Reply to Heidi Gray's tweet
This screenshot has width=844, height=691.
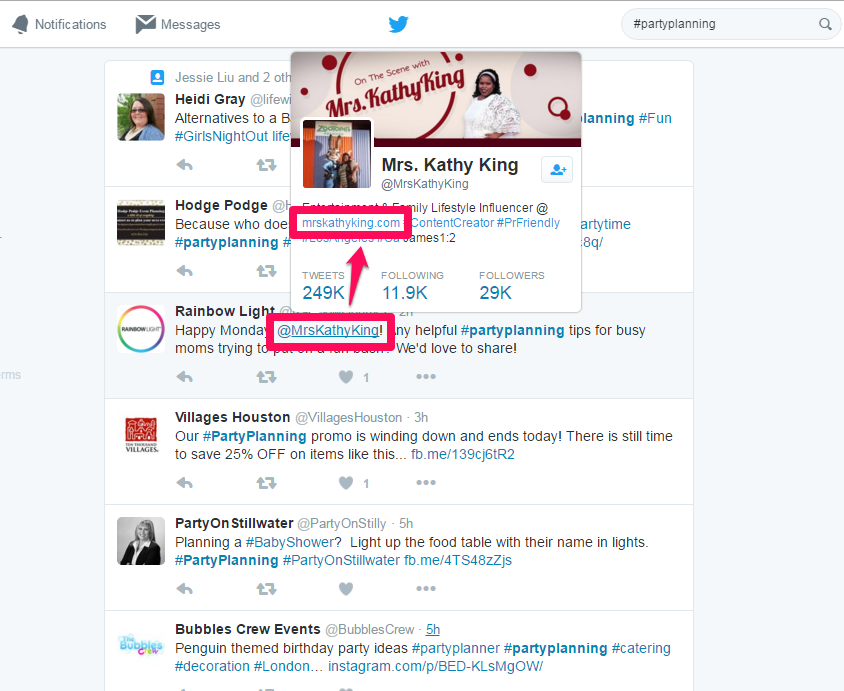click(x=184, y=165)
